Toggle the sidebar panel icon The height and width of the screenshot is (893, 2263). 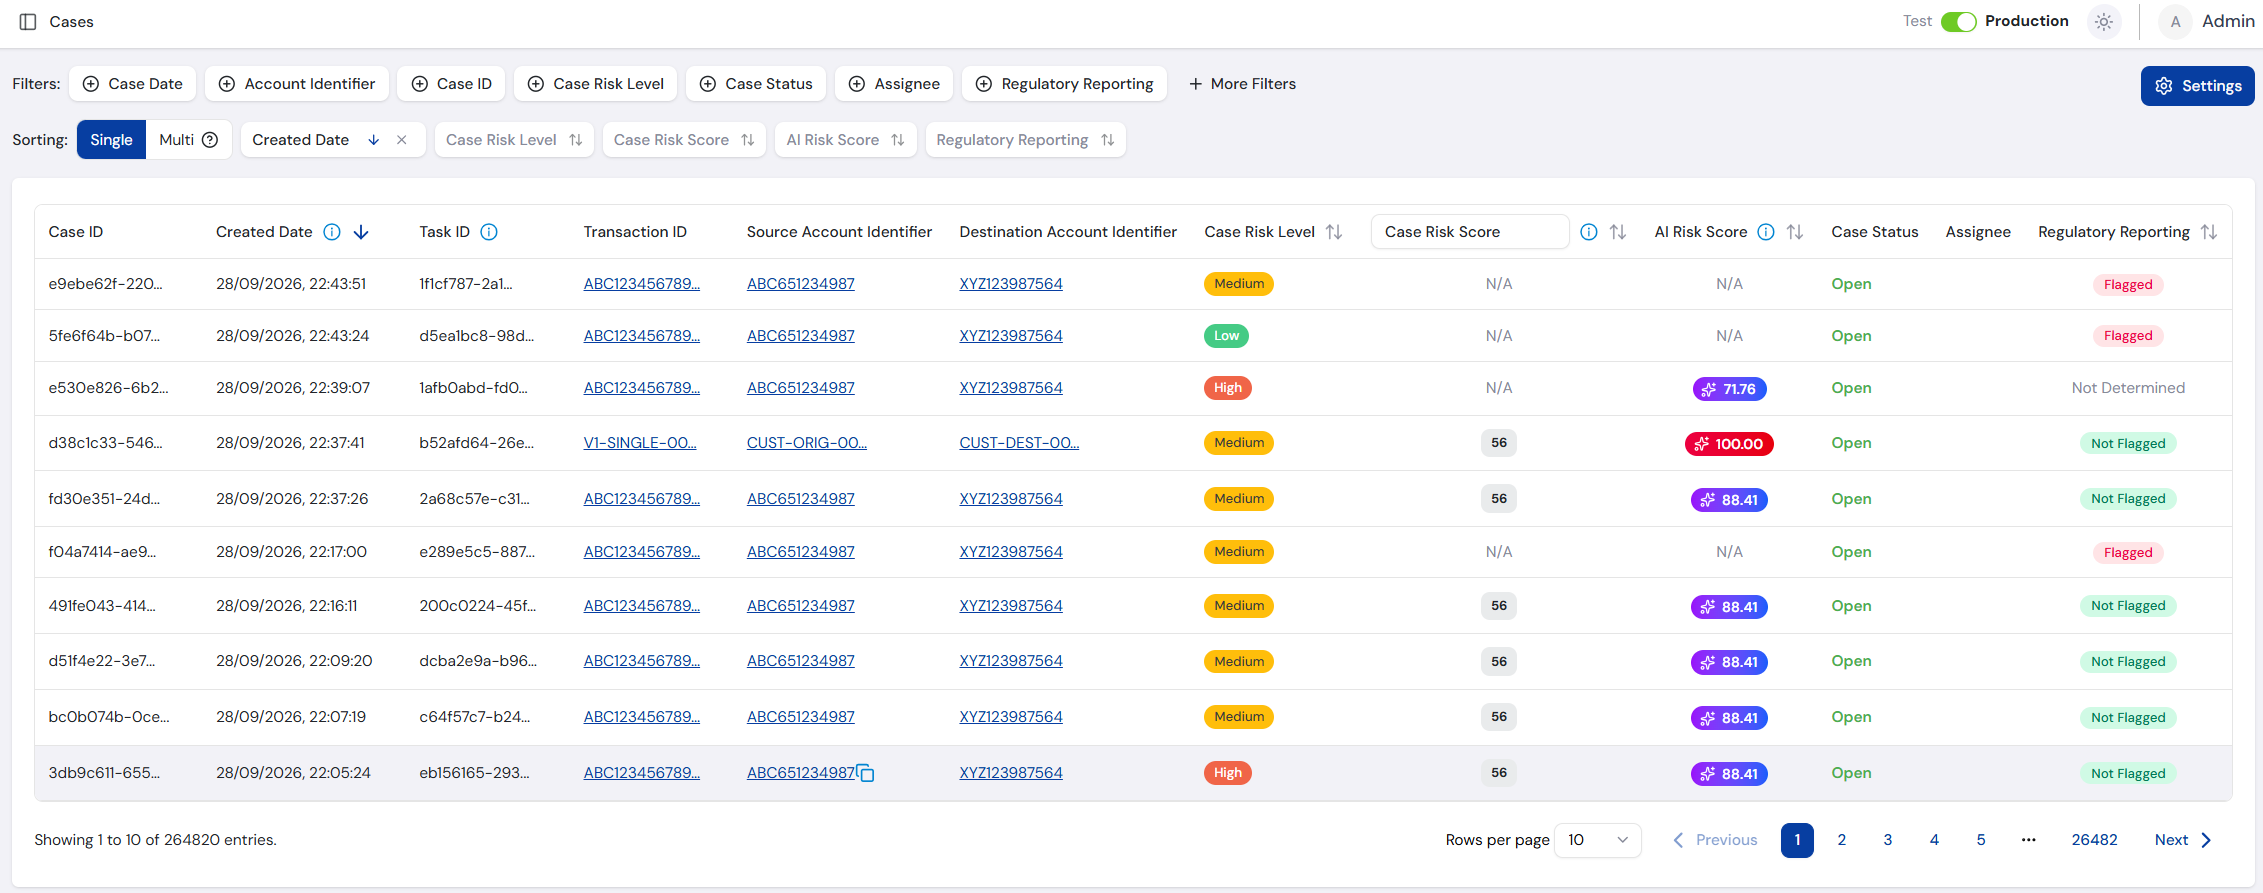(28, 22)
